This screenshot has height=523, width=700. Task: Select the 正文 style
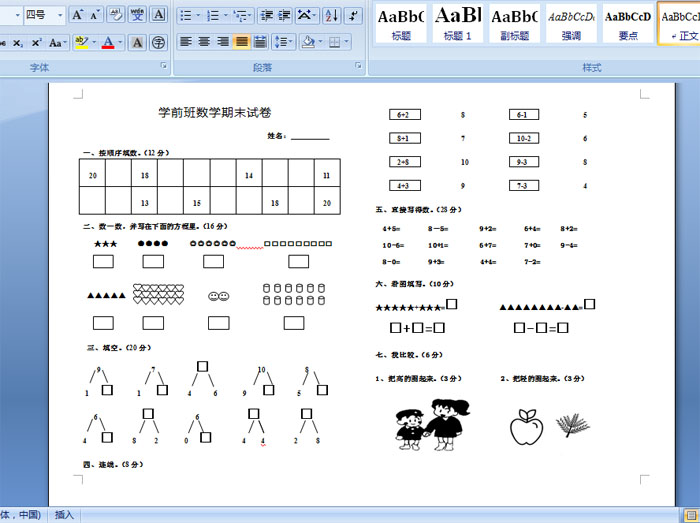[x=679, y=24]
